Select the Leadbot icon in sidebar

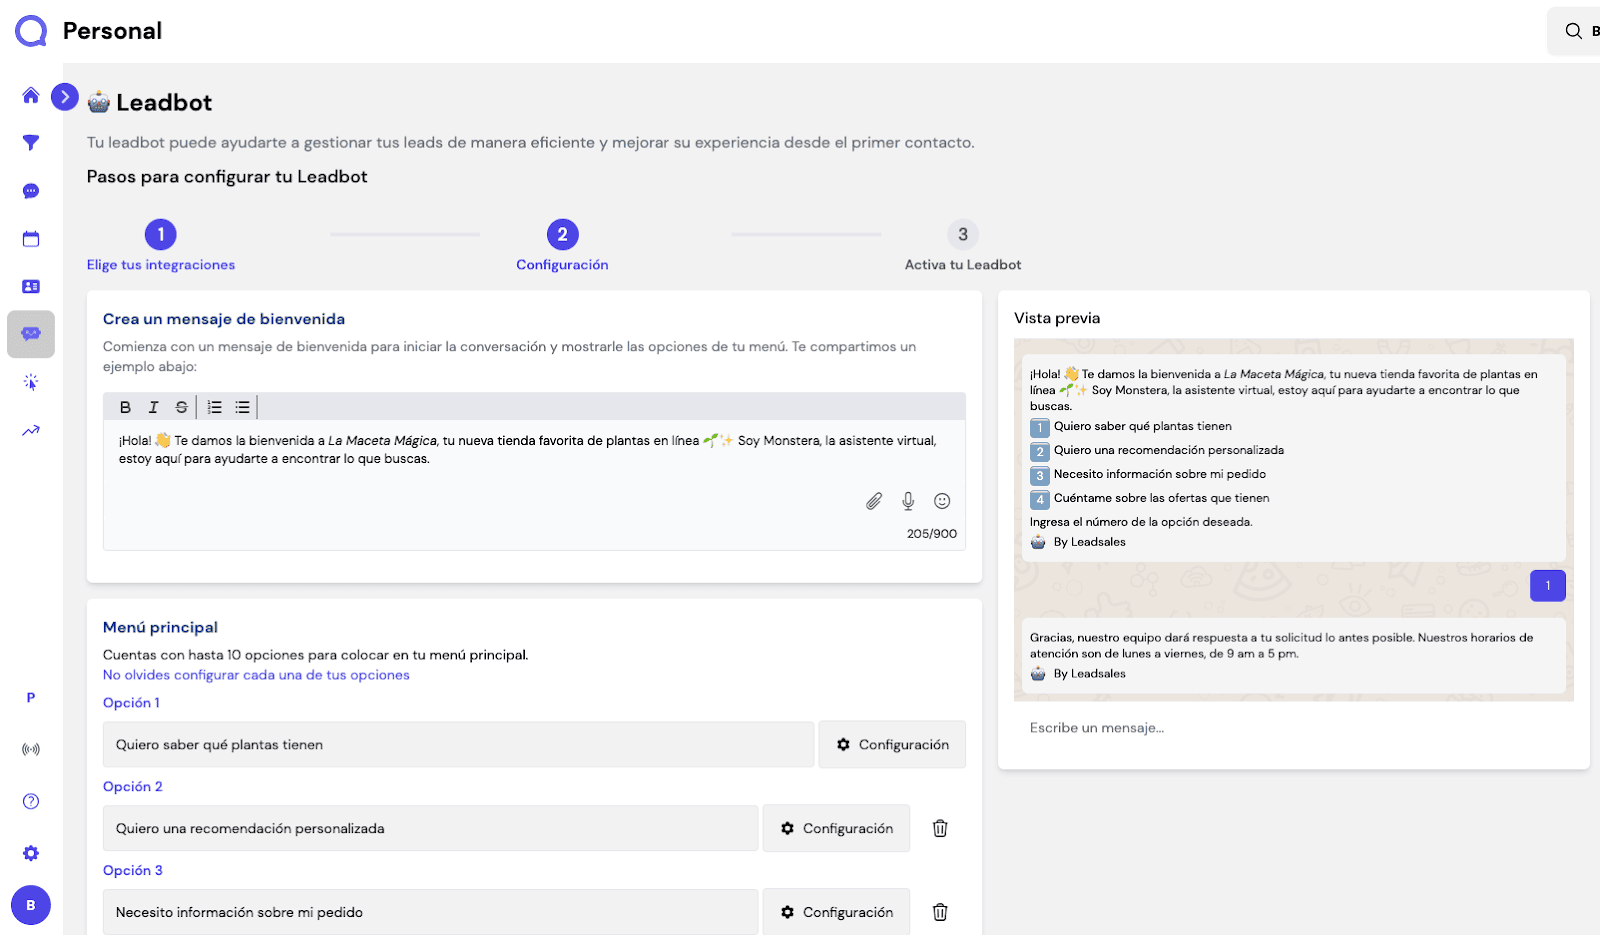click(x=31, y=334)
